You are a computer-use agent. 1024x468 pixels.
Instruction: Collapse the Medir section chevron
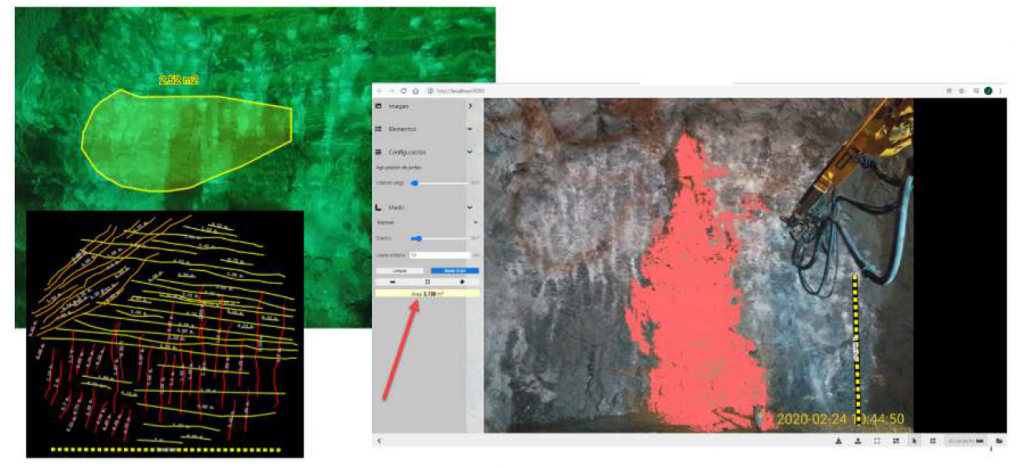(470, 207)
